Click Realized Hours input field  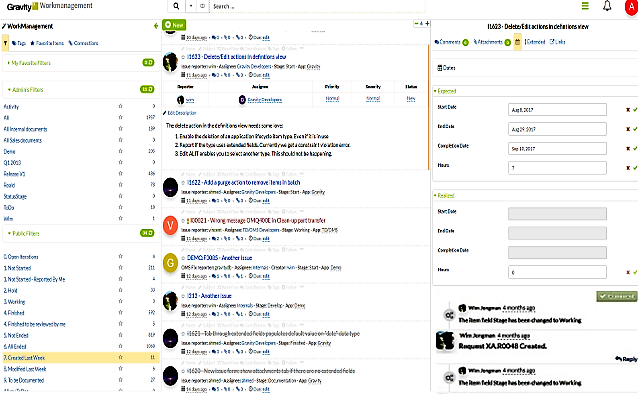tap(557, 272)
